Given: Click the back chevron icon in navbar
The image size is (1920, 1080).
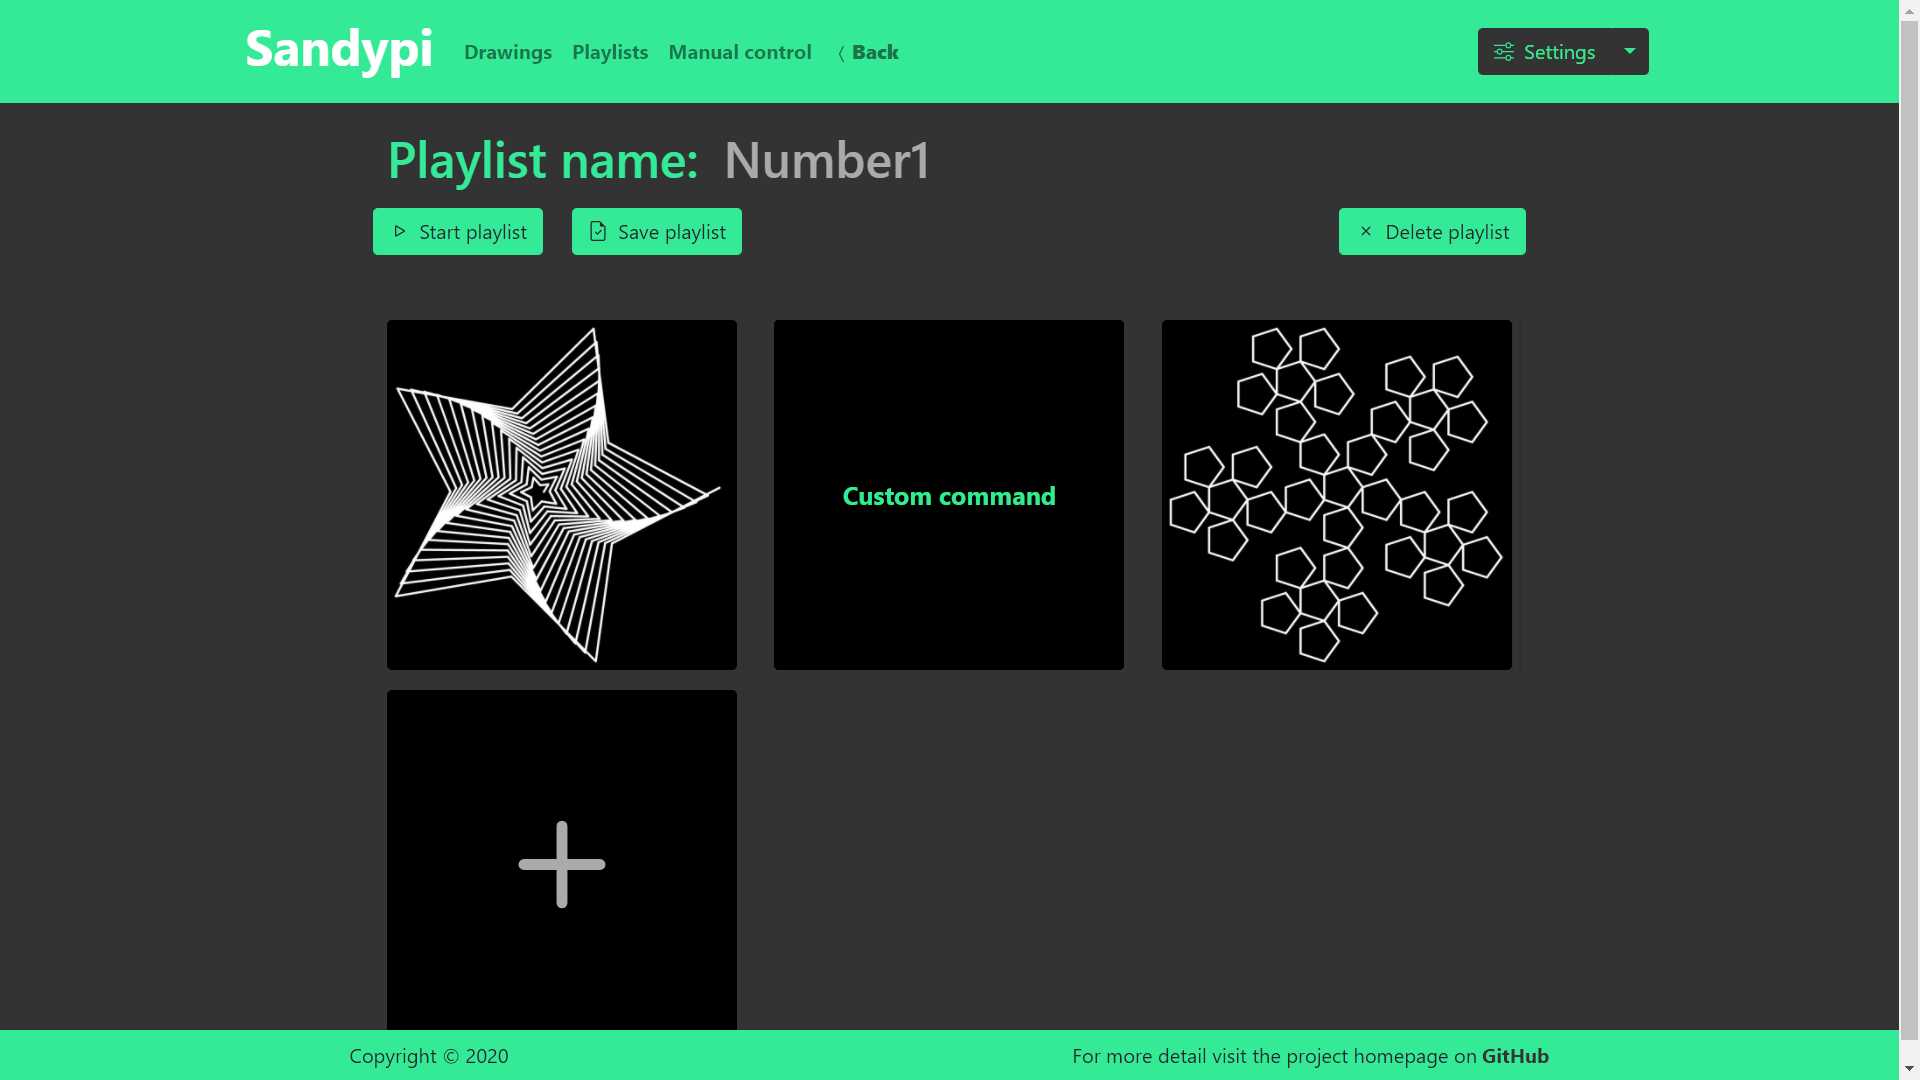Looking at the screenshot, I should tap(841, 53).
